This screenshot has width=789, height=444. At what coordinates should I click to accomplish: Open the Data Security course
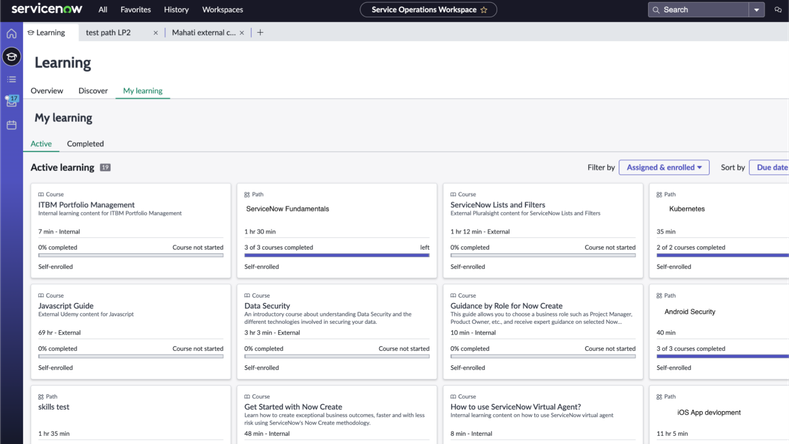[x=267, y=306]
